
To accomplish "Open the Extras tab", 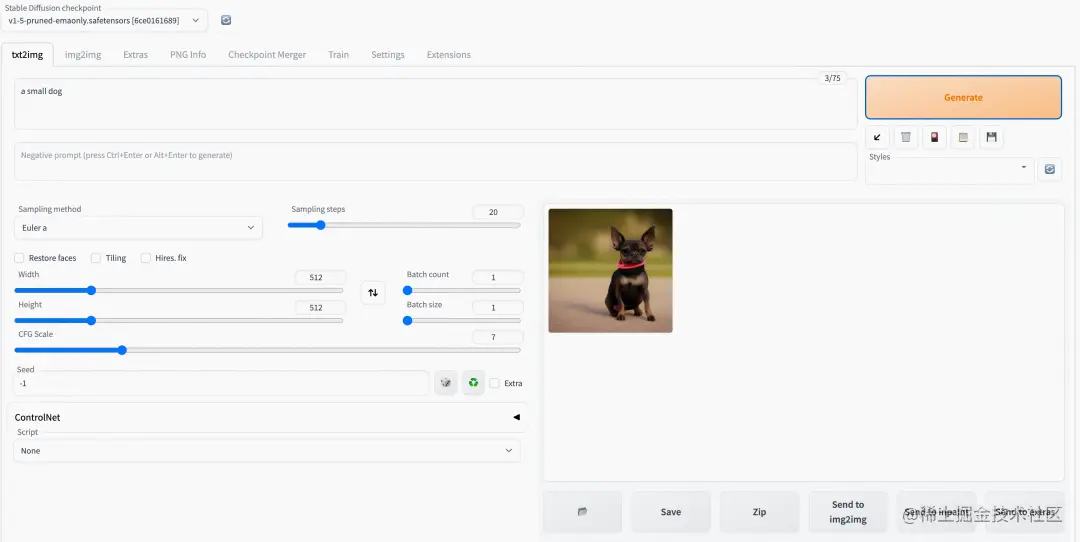I will (136, 54).
